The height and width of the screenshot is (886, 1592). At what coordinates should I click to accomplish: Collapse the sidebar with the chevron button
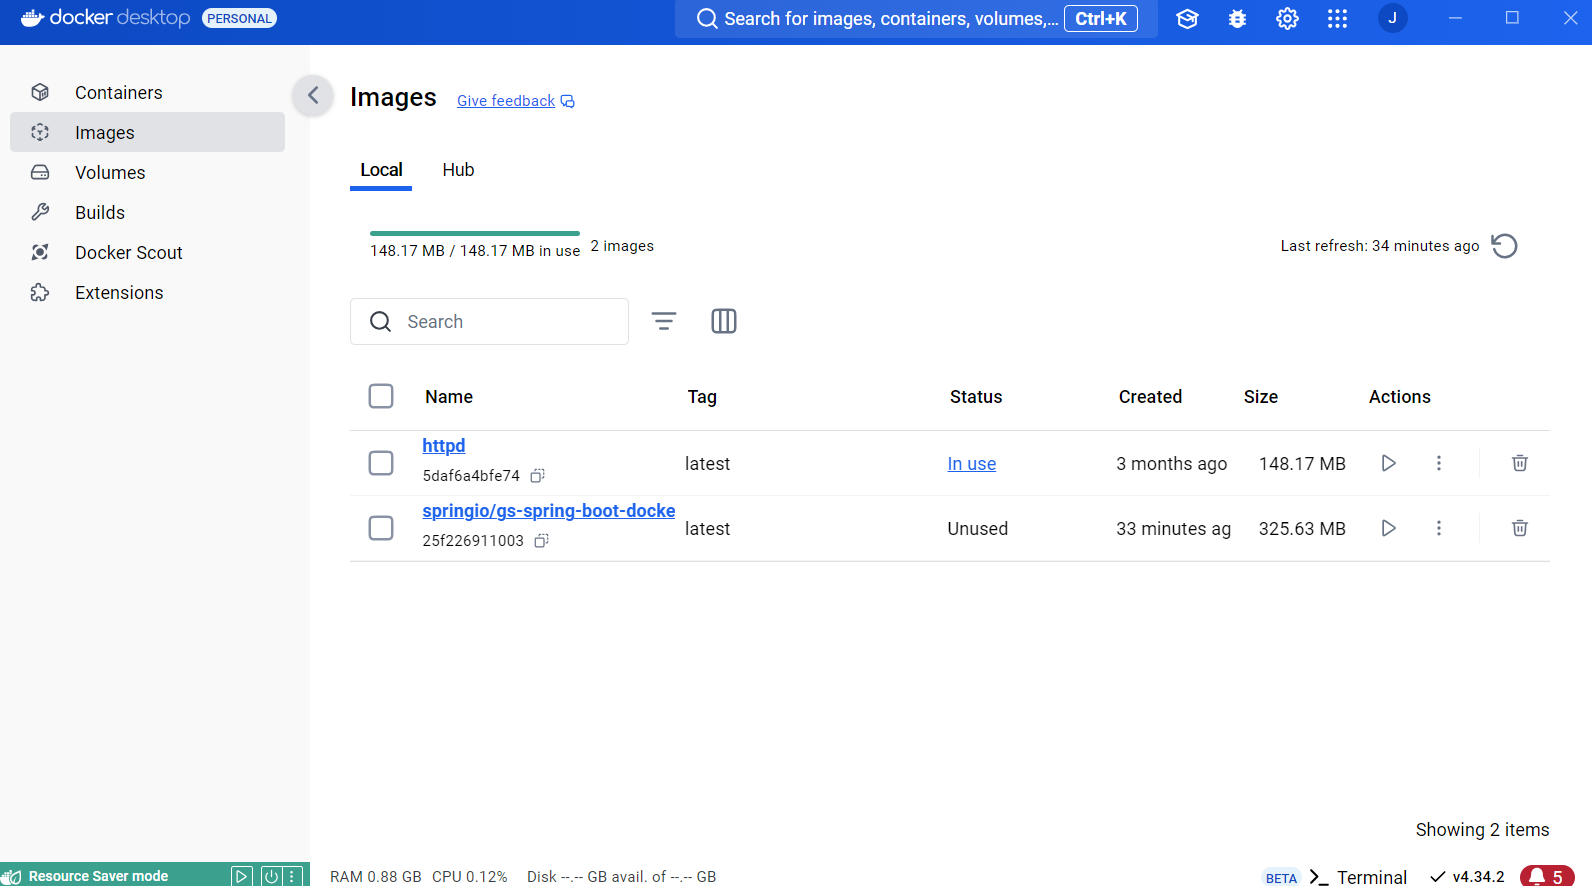[x=313, y=95]
